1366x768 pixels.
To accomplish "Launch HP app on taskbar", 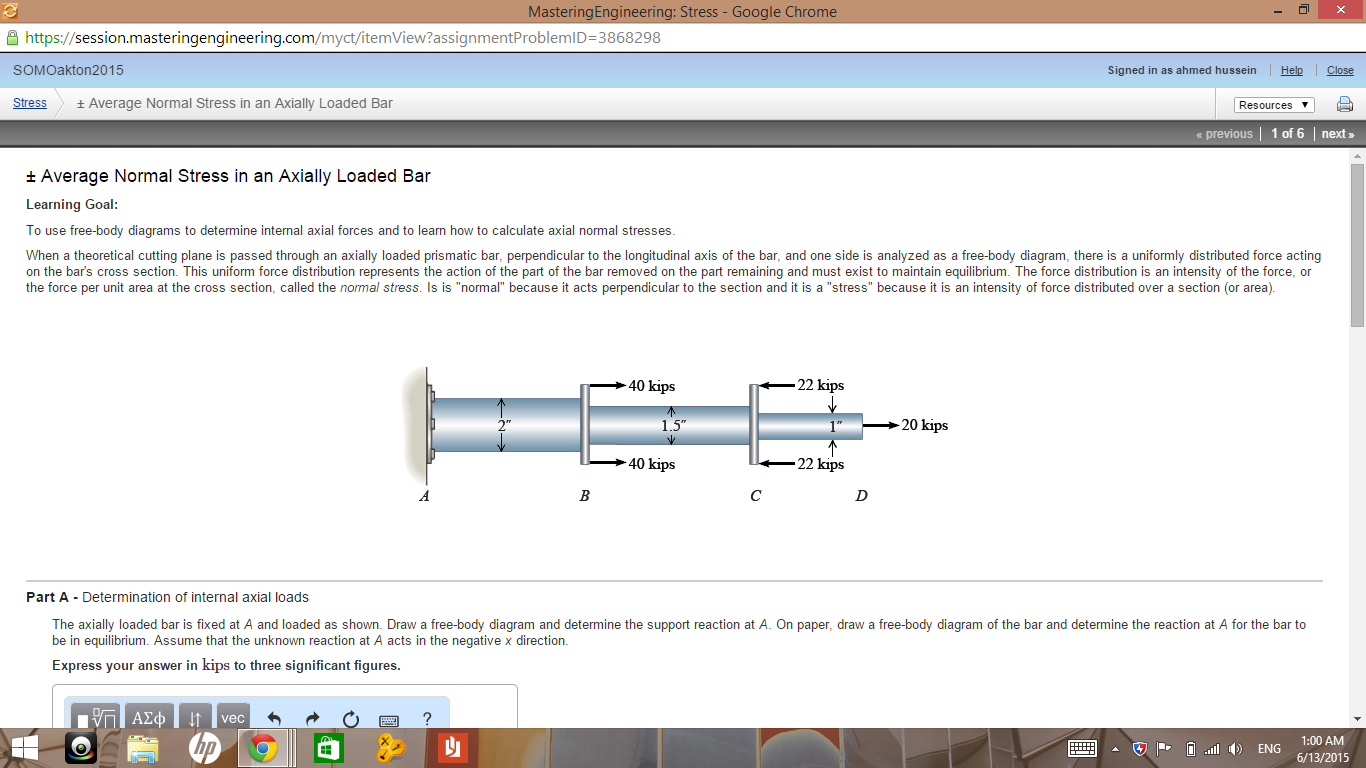I will click(205, 749).
